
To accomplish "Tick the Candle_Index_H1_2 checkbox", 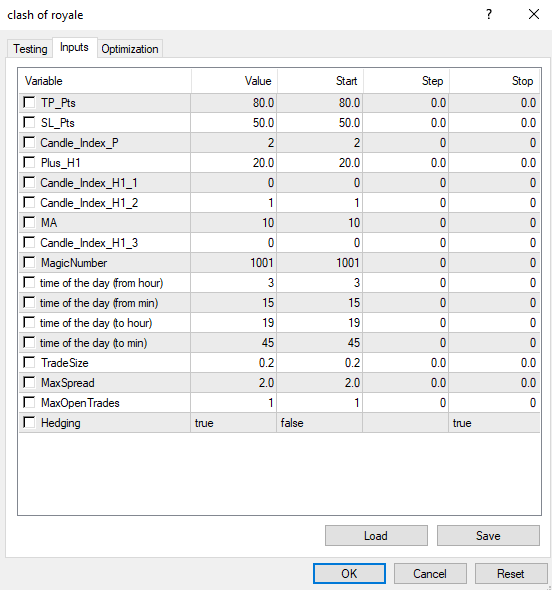I will [29, 202].
